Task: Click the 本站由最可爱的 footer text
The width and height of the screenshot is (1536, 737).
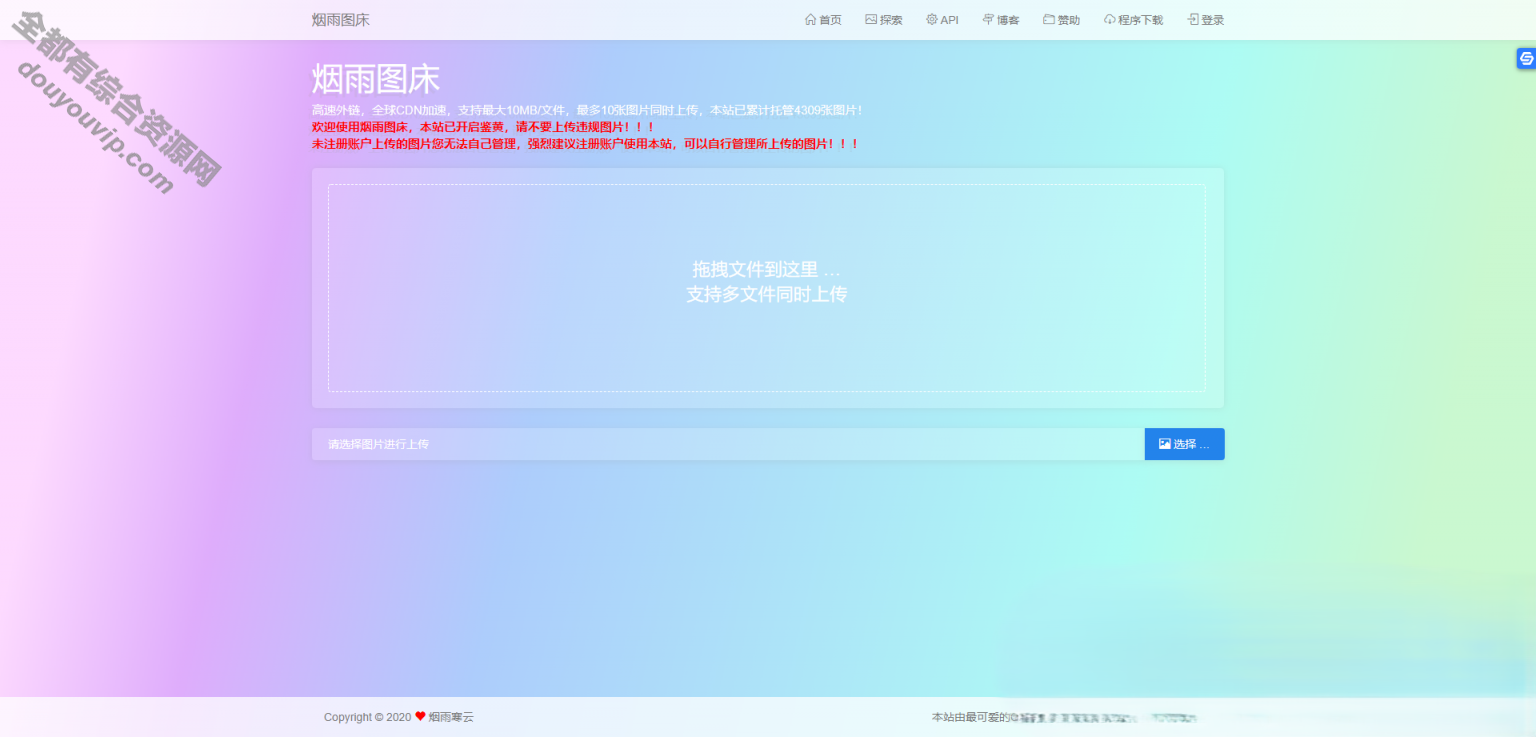Action: (x=970, y=717)
